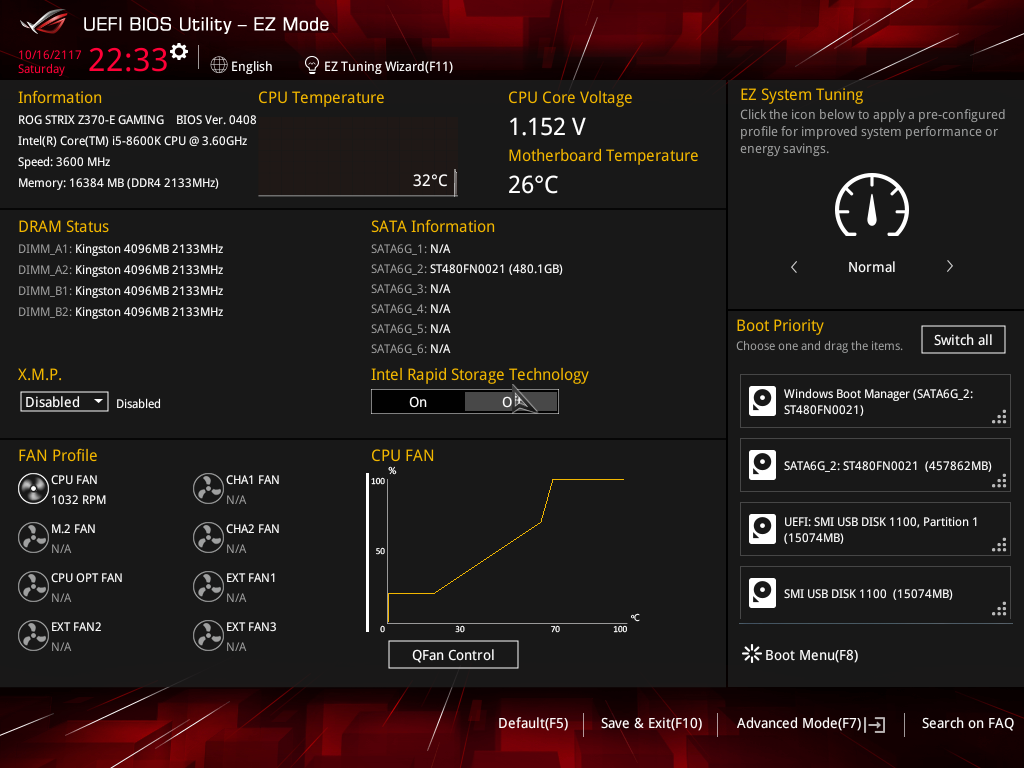Click the Memory: 16384 MB line
This screenshot has width=1024, height=768.
pos(118,183)
